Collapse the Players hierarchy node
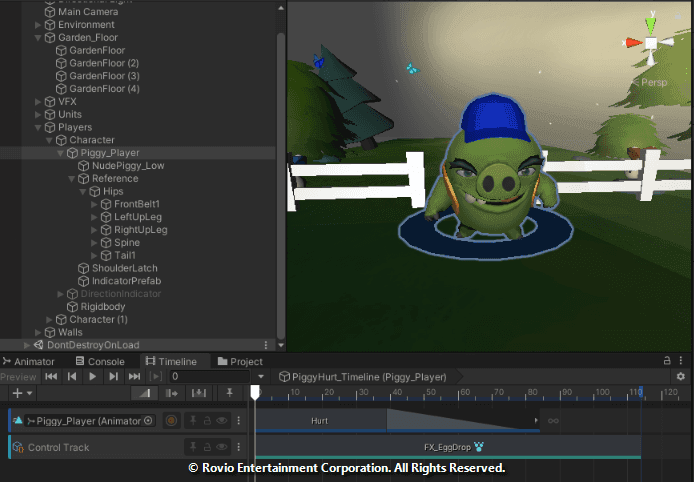The image size is (694, 482). tap(38, 127)
